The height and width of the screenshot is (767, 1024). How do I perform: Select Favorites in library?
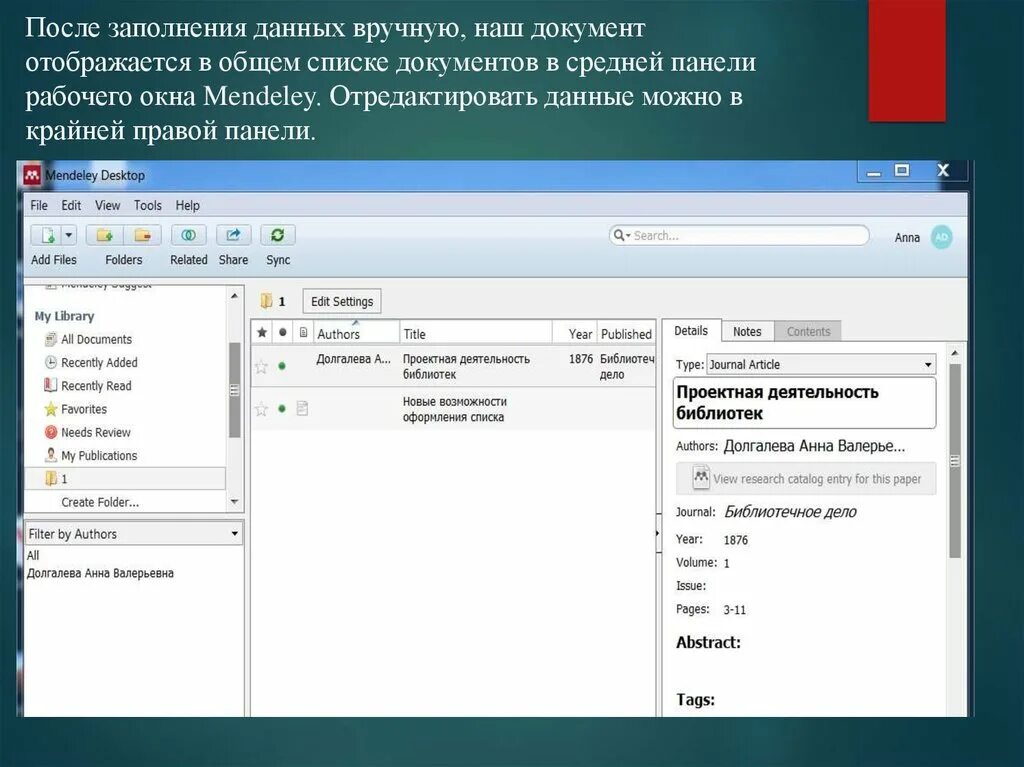pyautogui.click(x=84, y=409)
